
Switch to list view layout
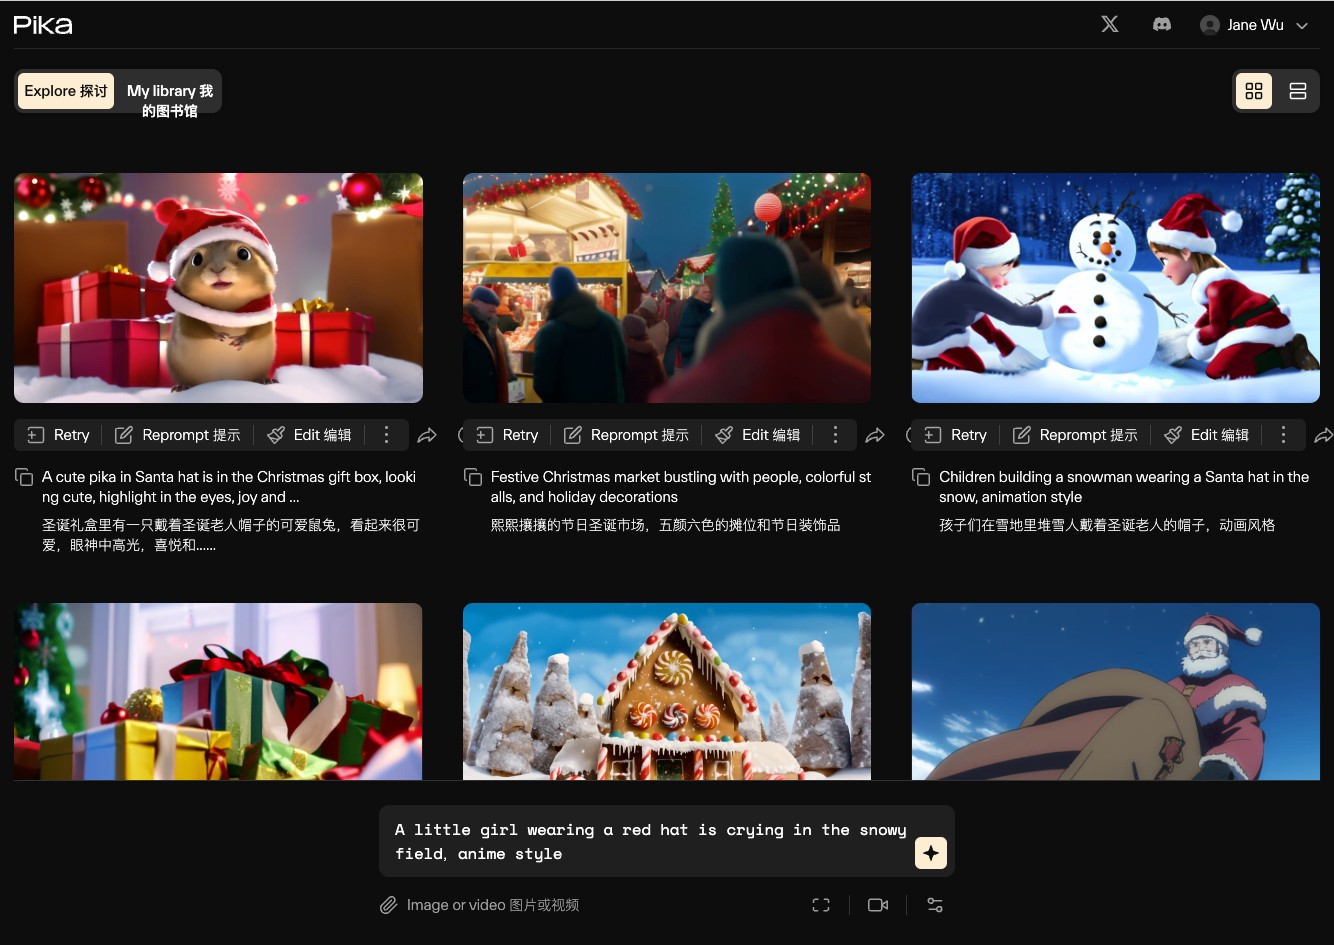pos(1298,91)
